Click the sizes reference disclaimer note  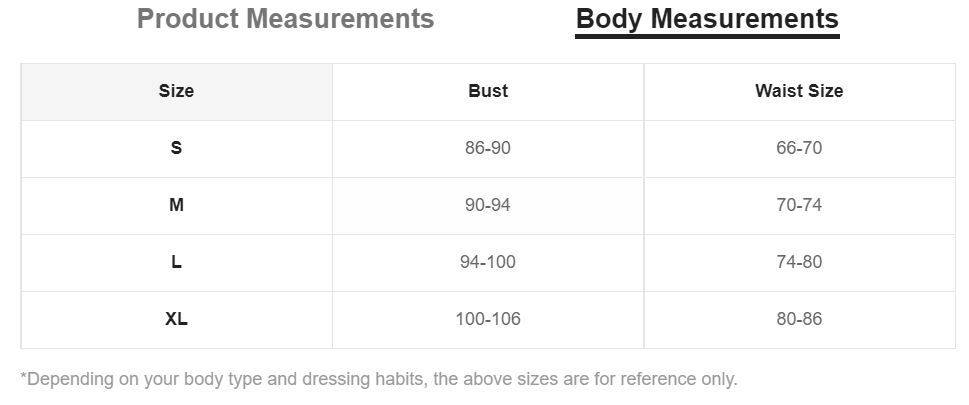point(379,379)
